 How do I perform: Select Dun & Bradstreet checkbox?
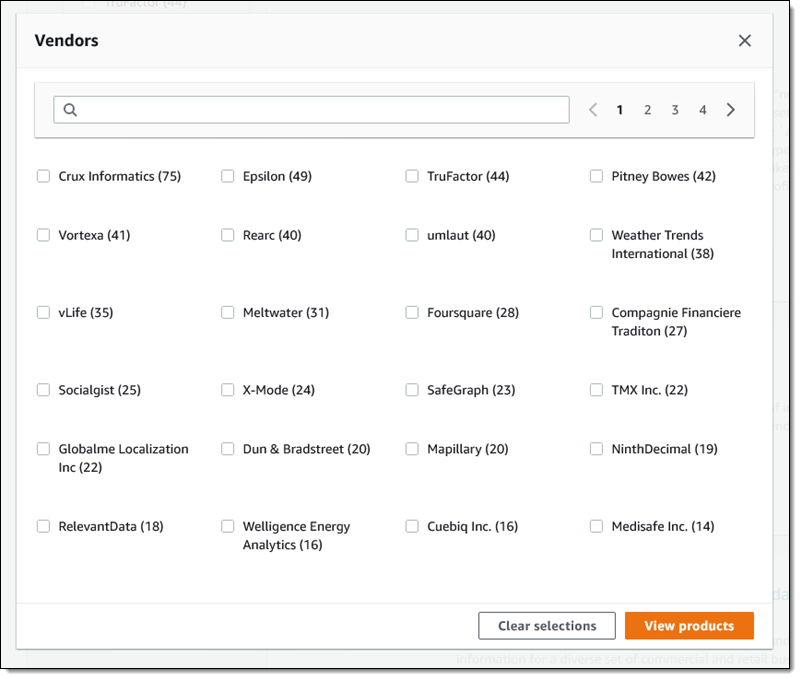(x=228, y=449)
